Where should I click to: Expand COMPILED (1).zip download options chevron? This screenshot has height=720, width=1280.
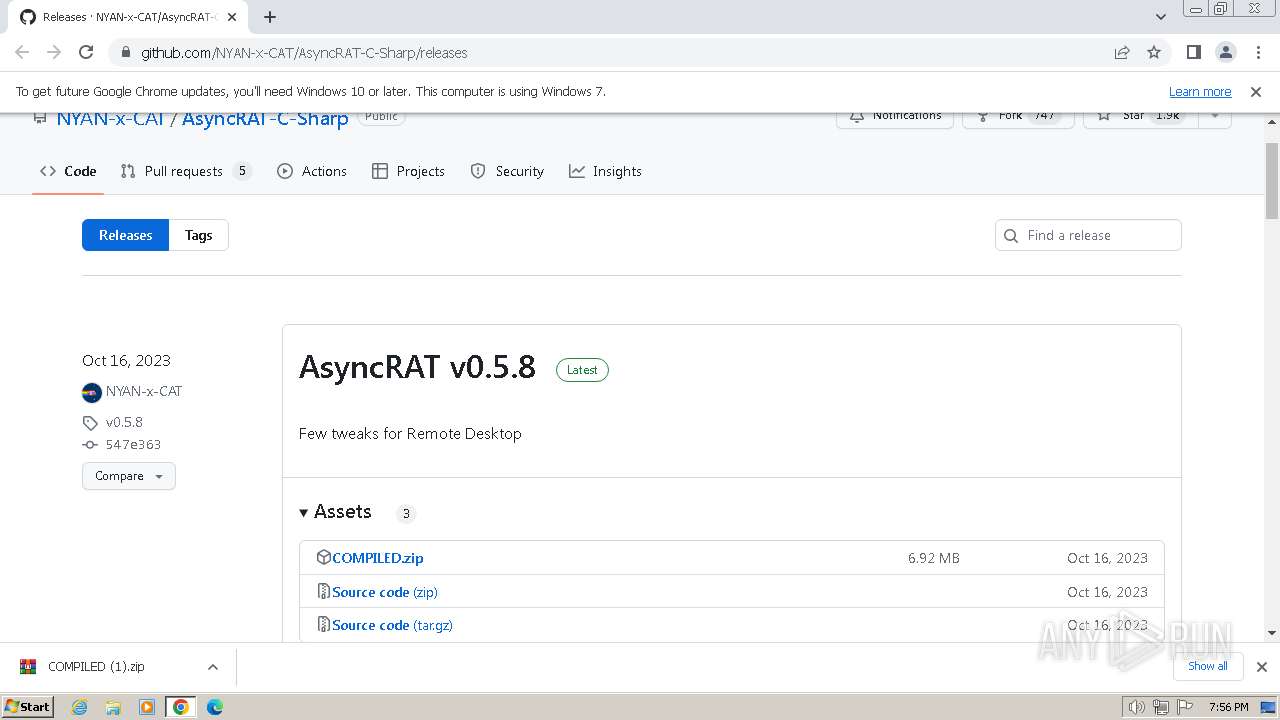click(x=212, y=667)
